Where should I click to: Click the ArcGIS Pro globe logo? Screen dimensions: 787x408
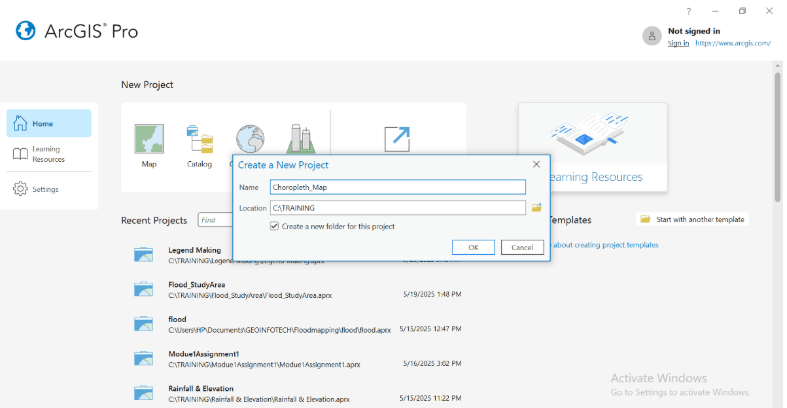(26, 31)
